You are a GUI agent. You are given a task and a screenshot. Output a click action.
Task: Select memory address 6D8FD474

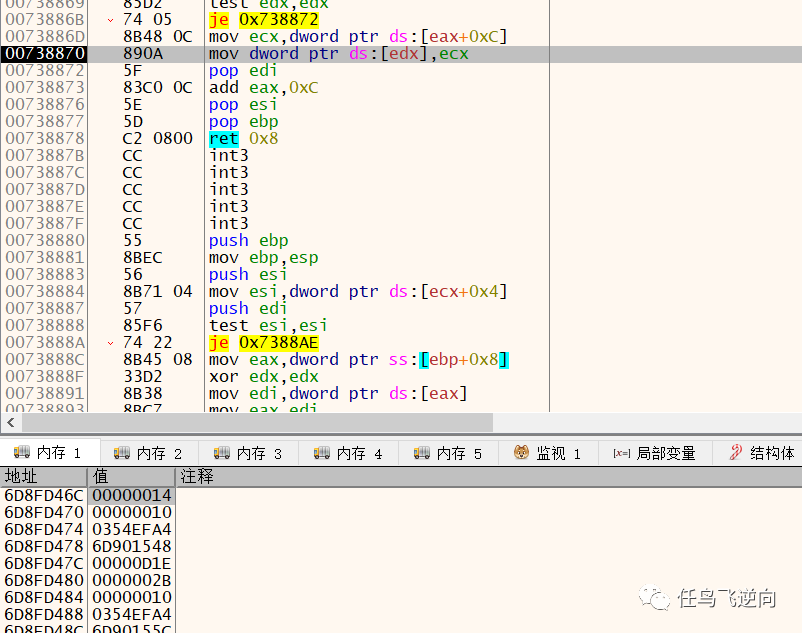pos(44,529)
